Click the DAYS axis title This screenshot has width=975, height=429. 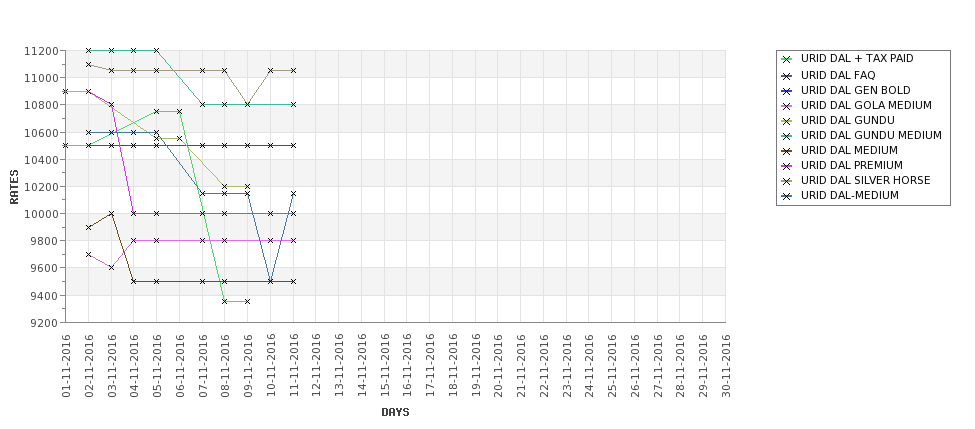395,412
